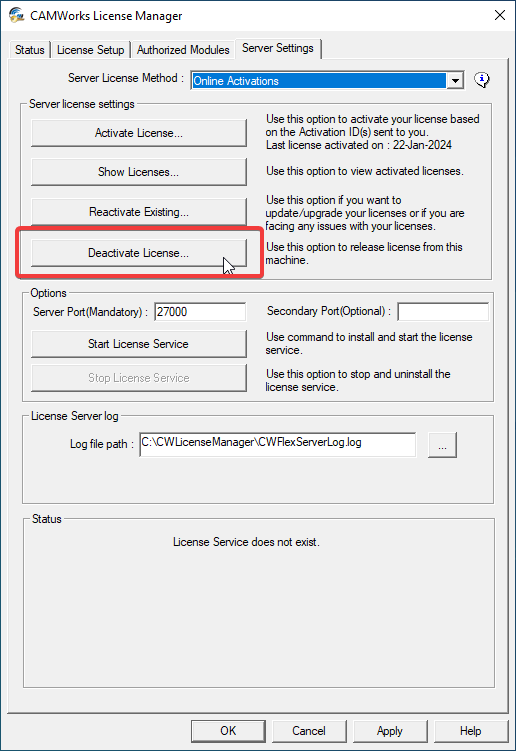Open the License Setup tab
The image size is (516, 751).
click(x=91, y=50)
